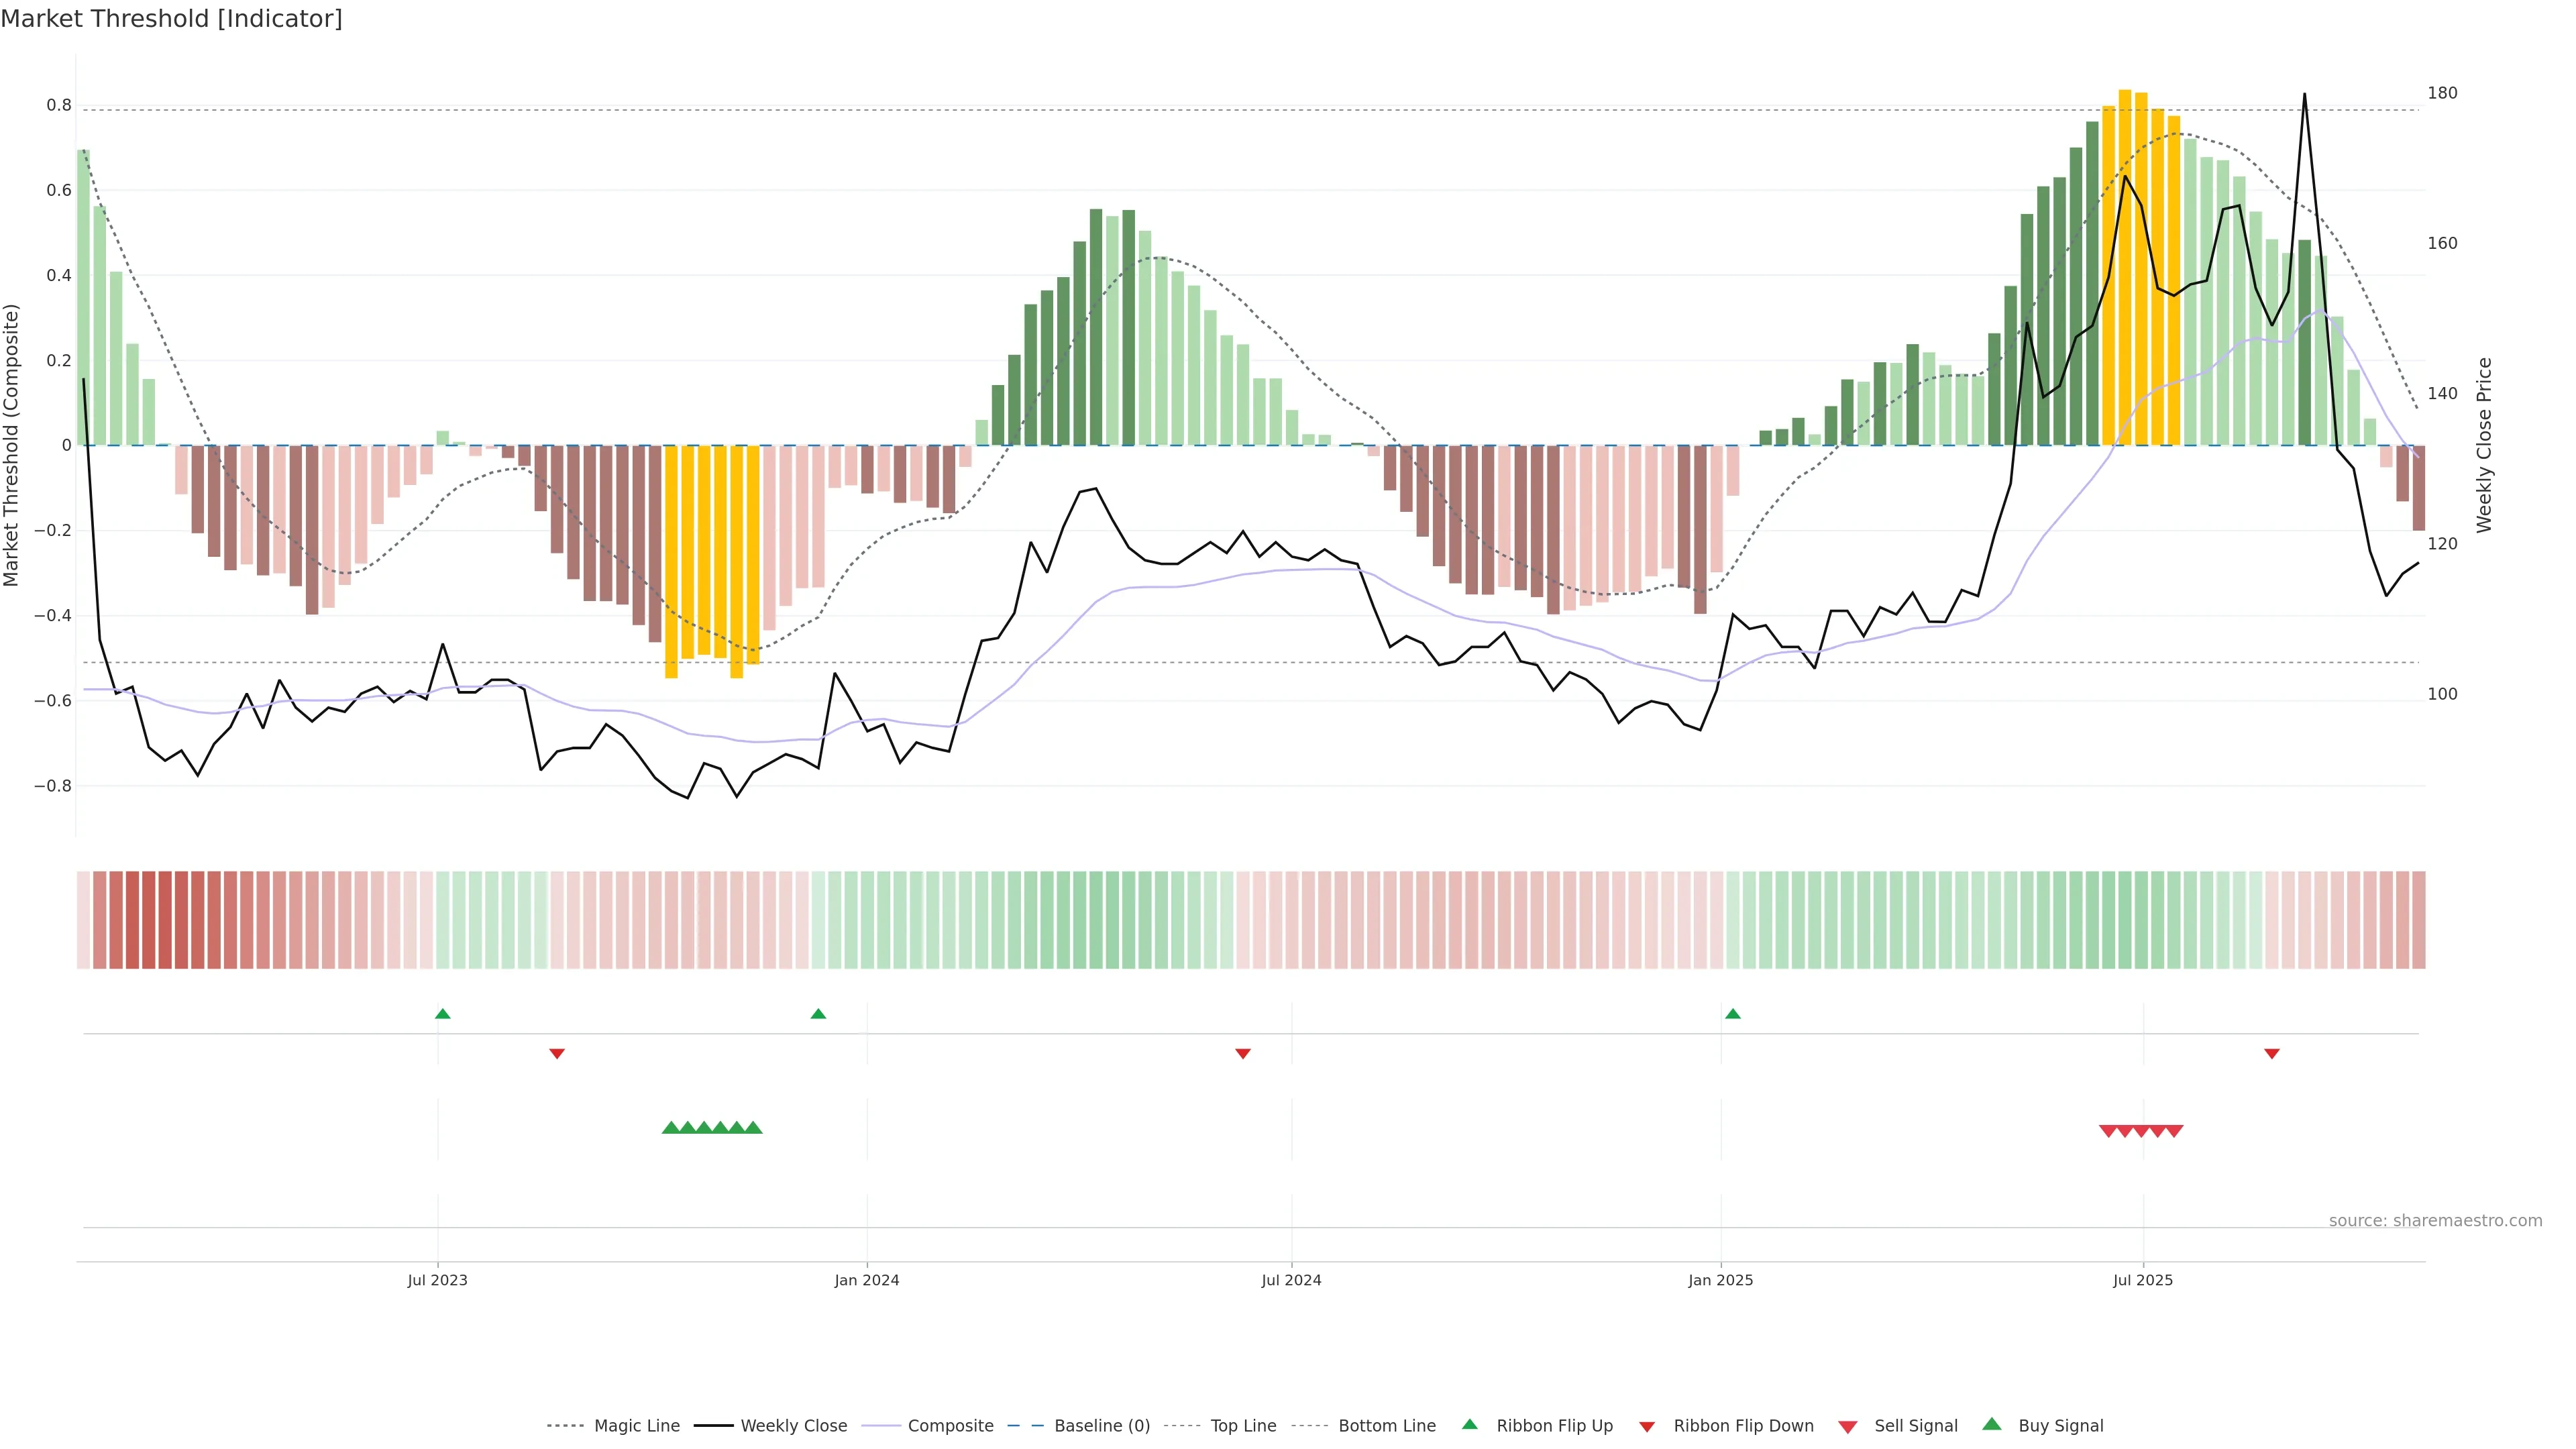
Task: Click the sharemaestro.com source text
Action: pos(2435,1220)
